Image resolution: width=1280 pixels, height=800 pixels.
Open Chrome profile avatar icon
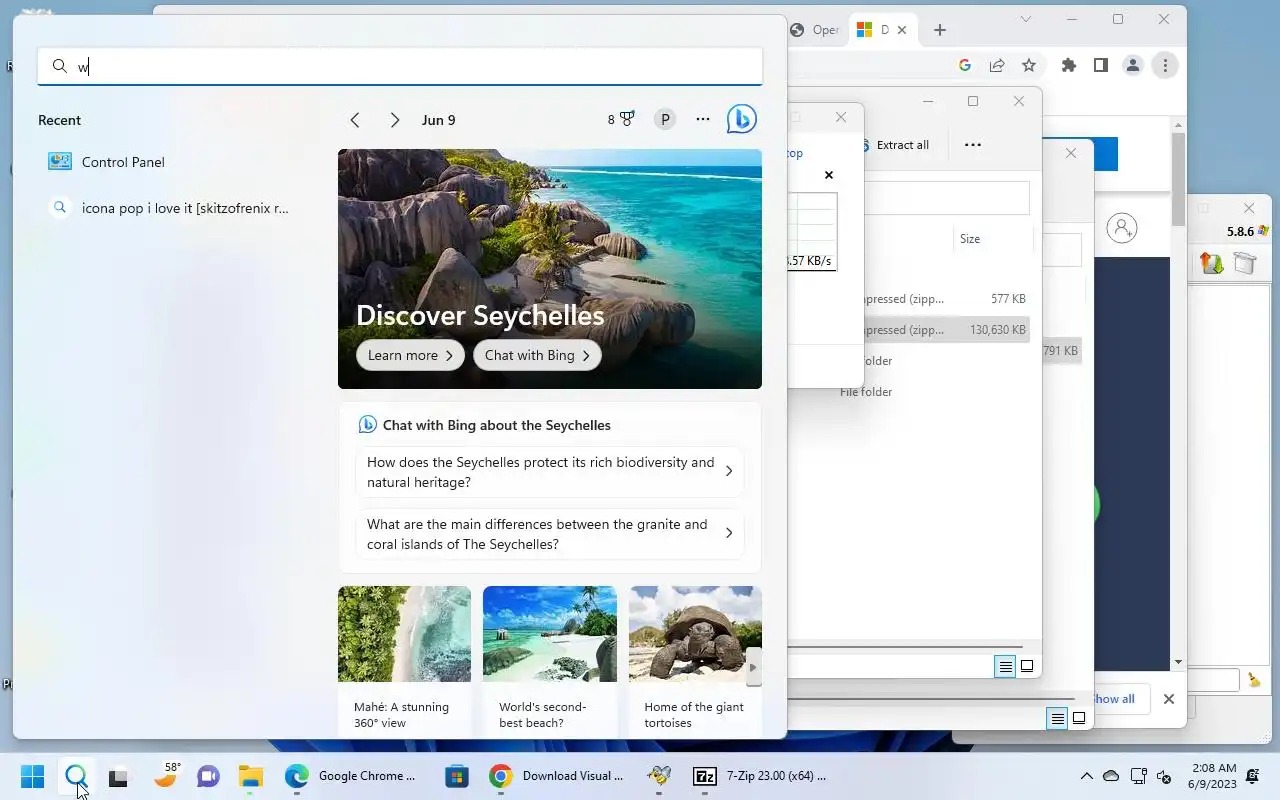click(x=1133, y=65)
